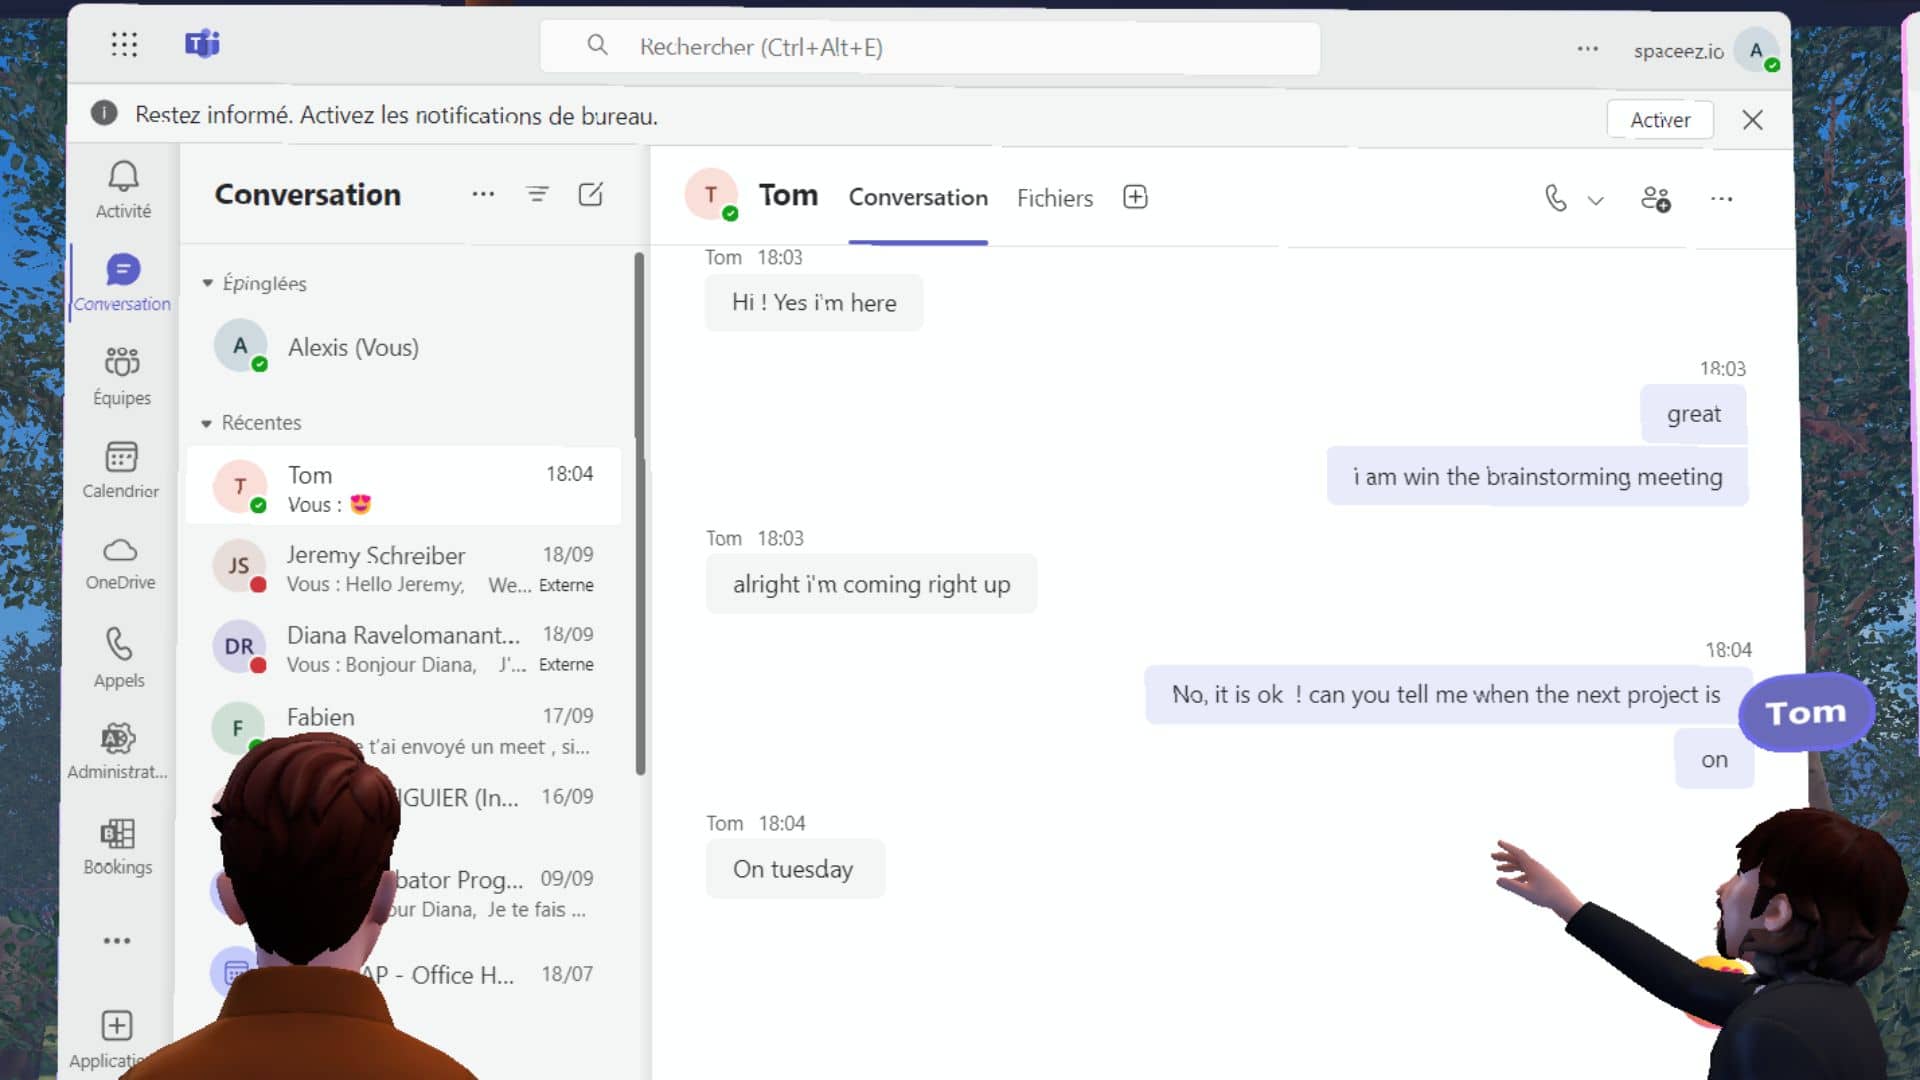
Task: Collapse the Récentes section
Action: point(206,424)
